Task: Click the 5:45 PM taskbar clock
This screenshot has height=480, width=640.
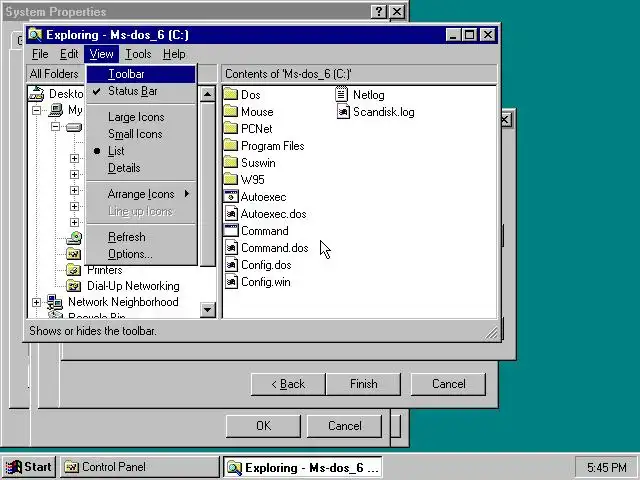Action: [606, 467]
